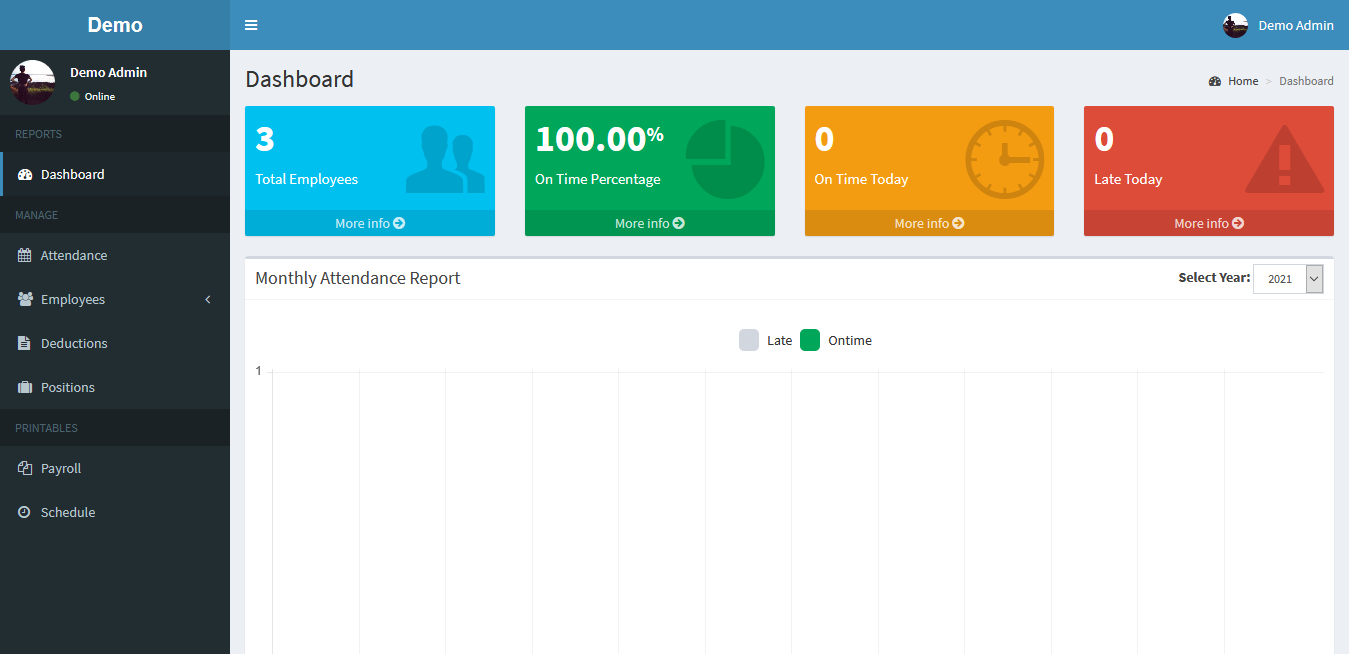Go to Deductions page
Image resolution: width=1349 pixels, height=654 pixels.
click(x=115, y=343)
